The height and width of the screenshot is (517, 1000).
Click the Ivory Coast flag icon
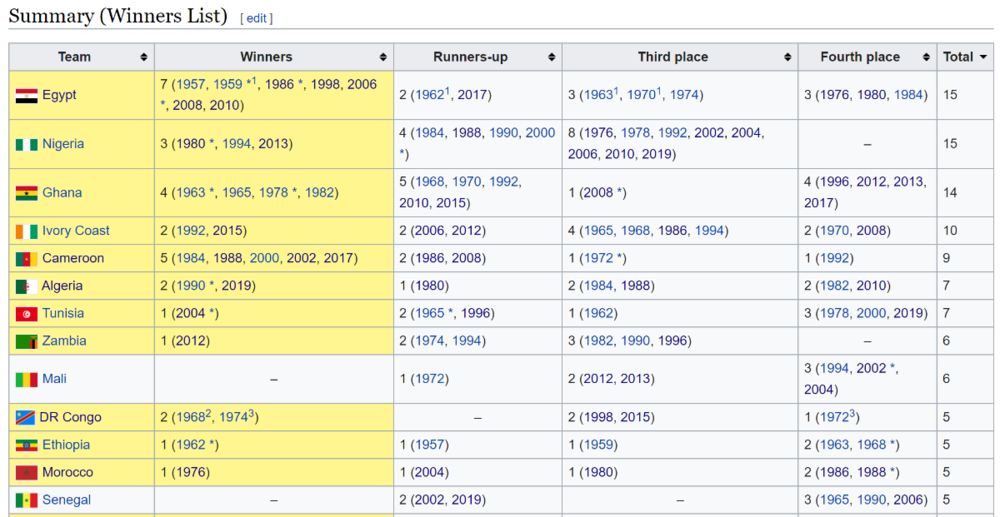point(26,231)
